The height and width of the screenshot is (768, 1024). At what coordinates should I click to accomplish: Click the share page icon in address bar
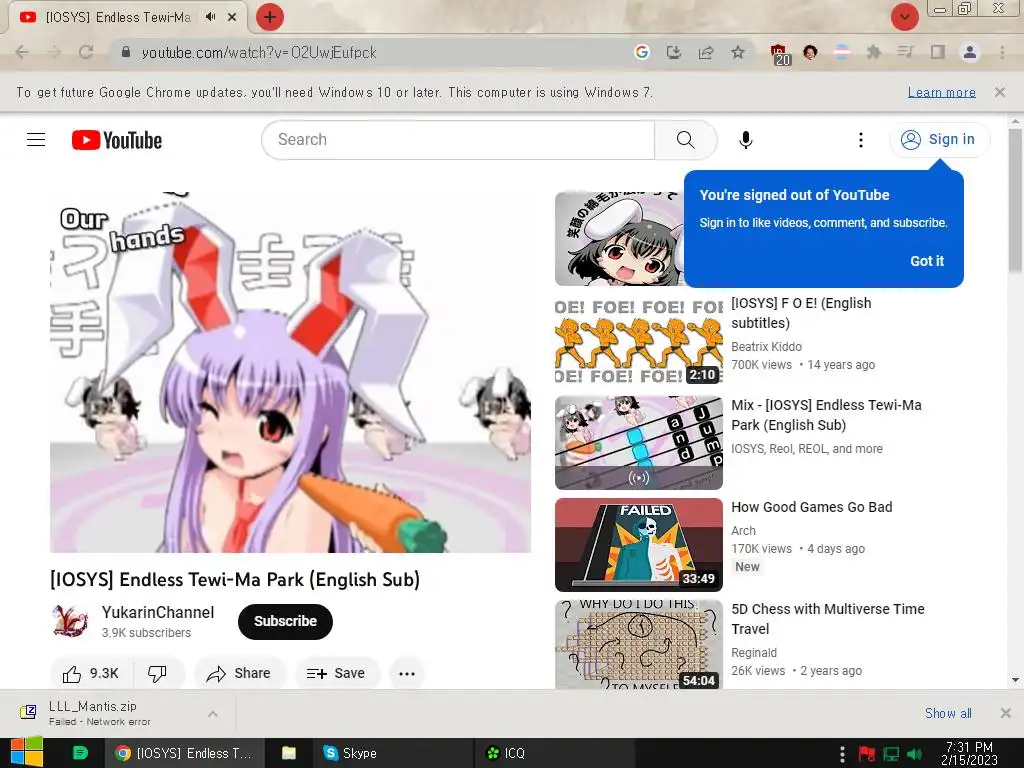(706, 52)
